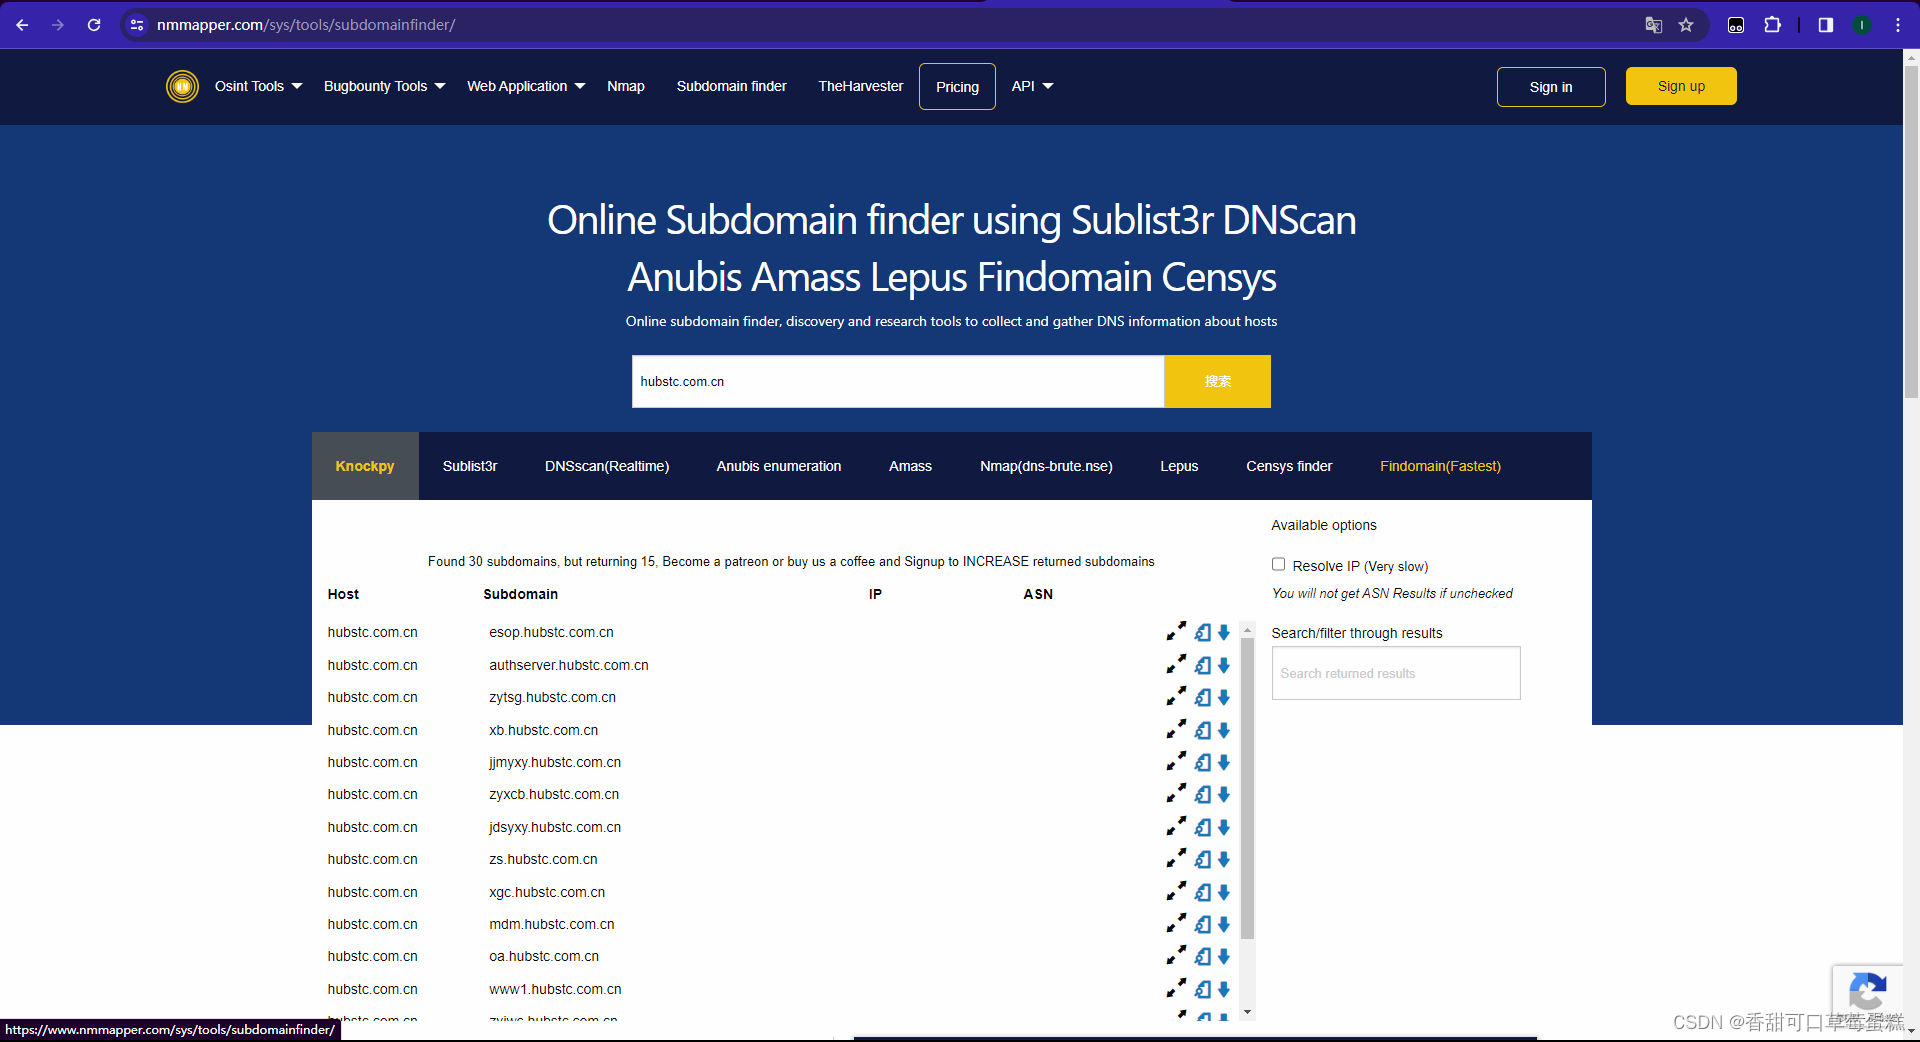1920x1042 pixels.
Task: Open the Nmap menu item
Action: click(626, 86)
